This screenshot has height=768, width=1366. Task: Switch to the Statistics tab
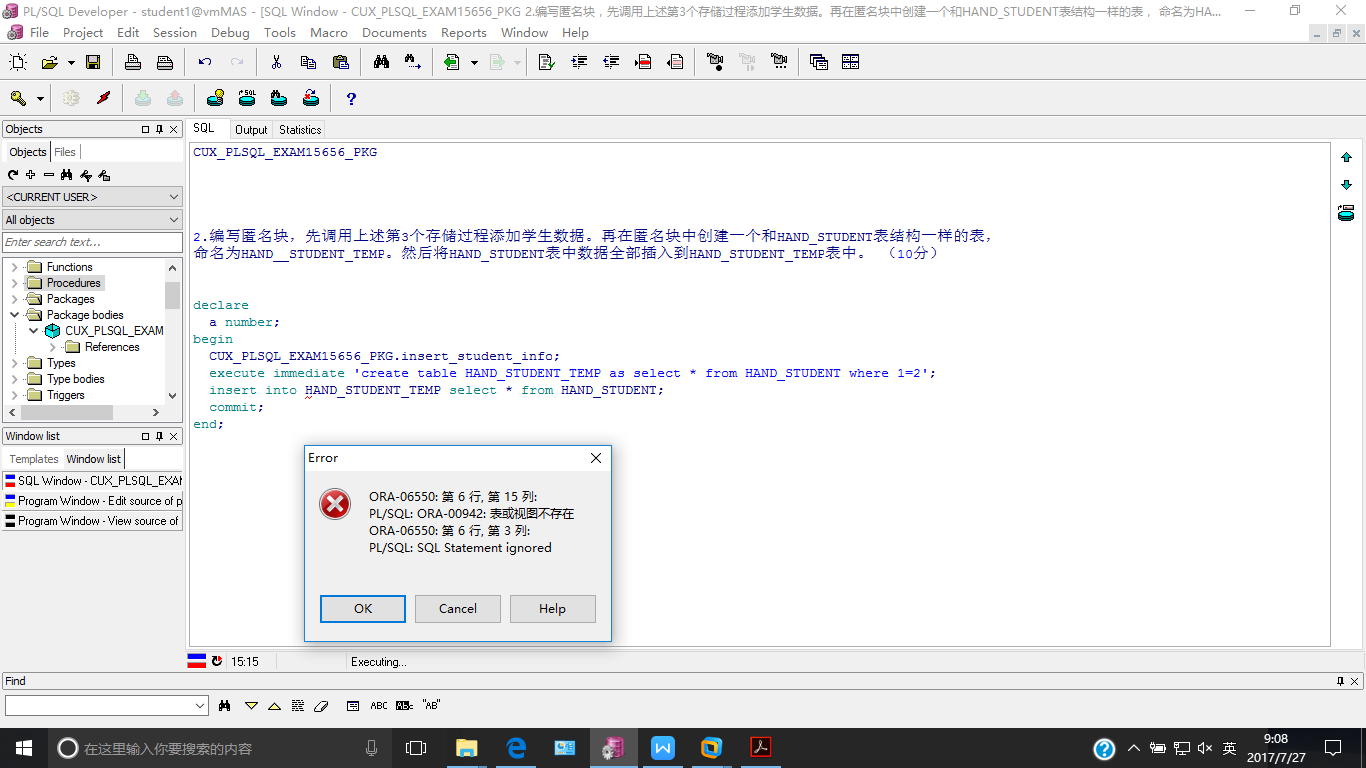point(300,130)
